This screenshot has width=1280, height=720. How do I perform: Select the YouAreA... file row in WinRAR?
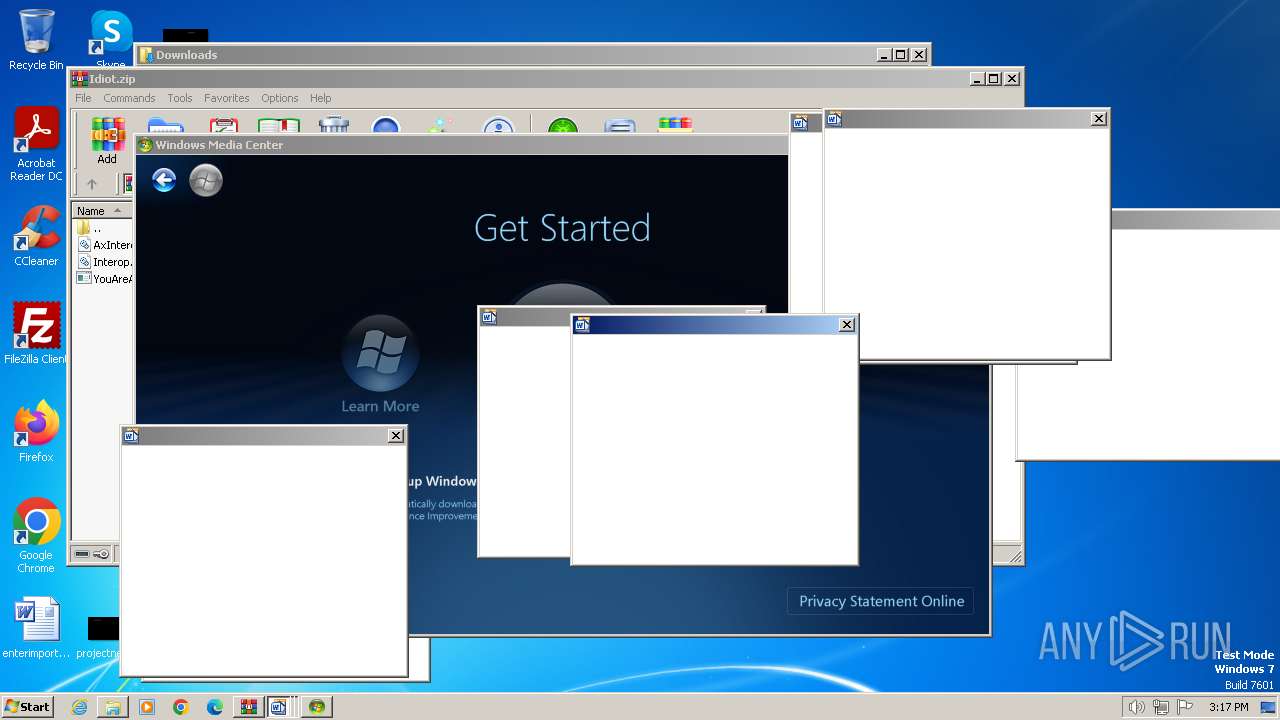click(x=103, y=279)
